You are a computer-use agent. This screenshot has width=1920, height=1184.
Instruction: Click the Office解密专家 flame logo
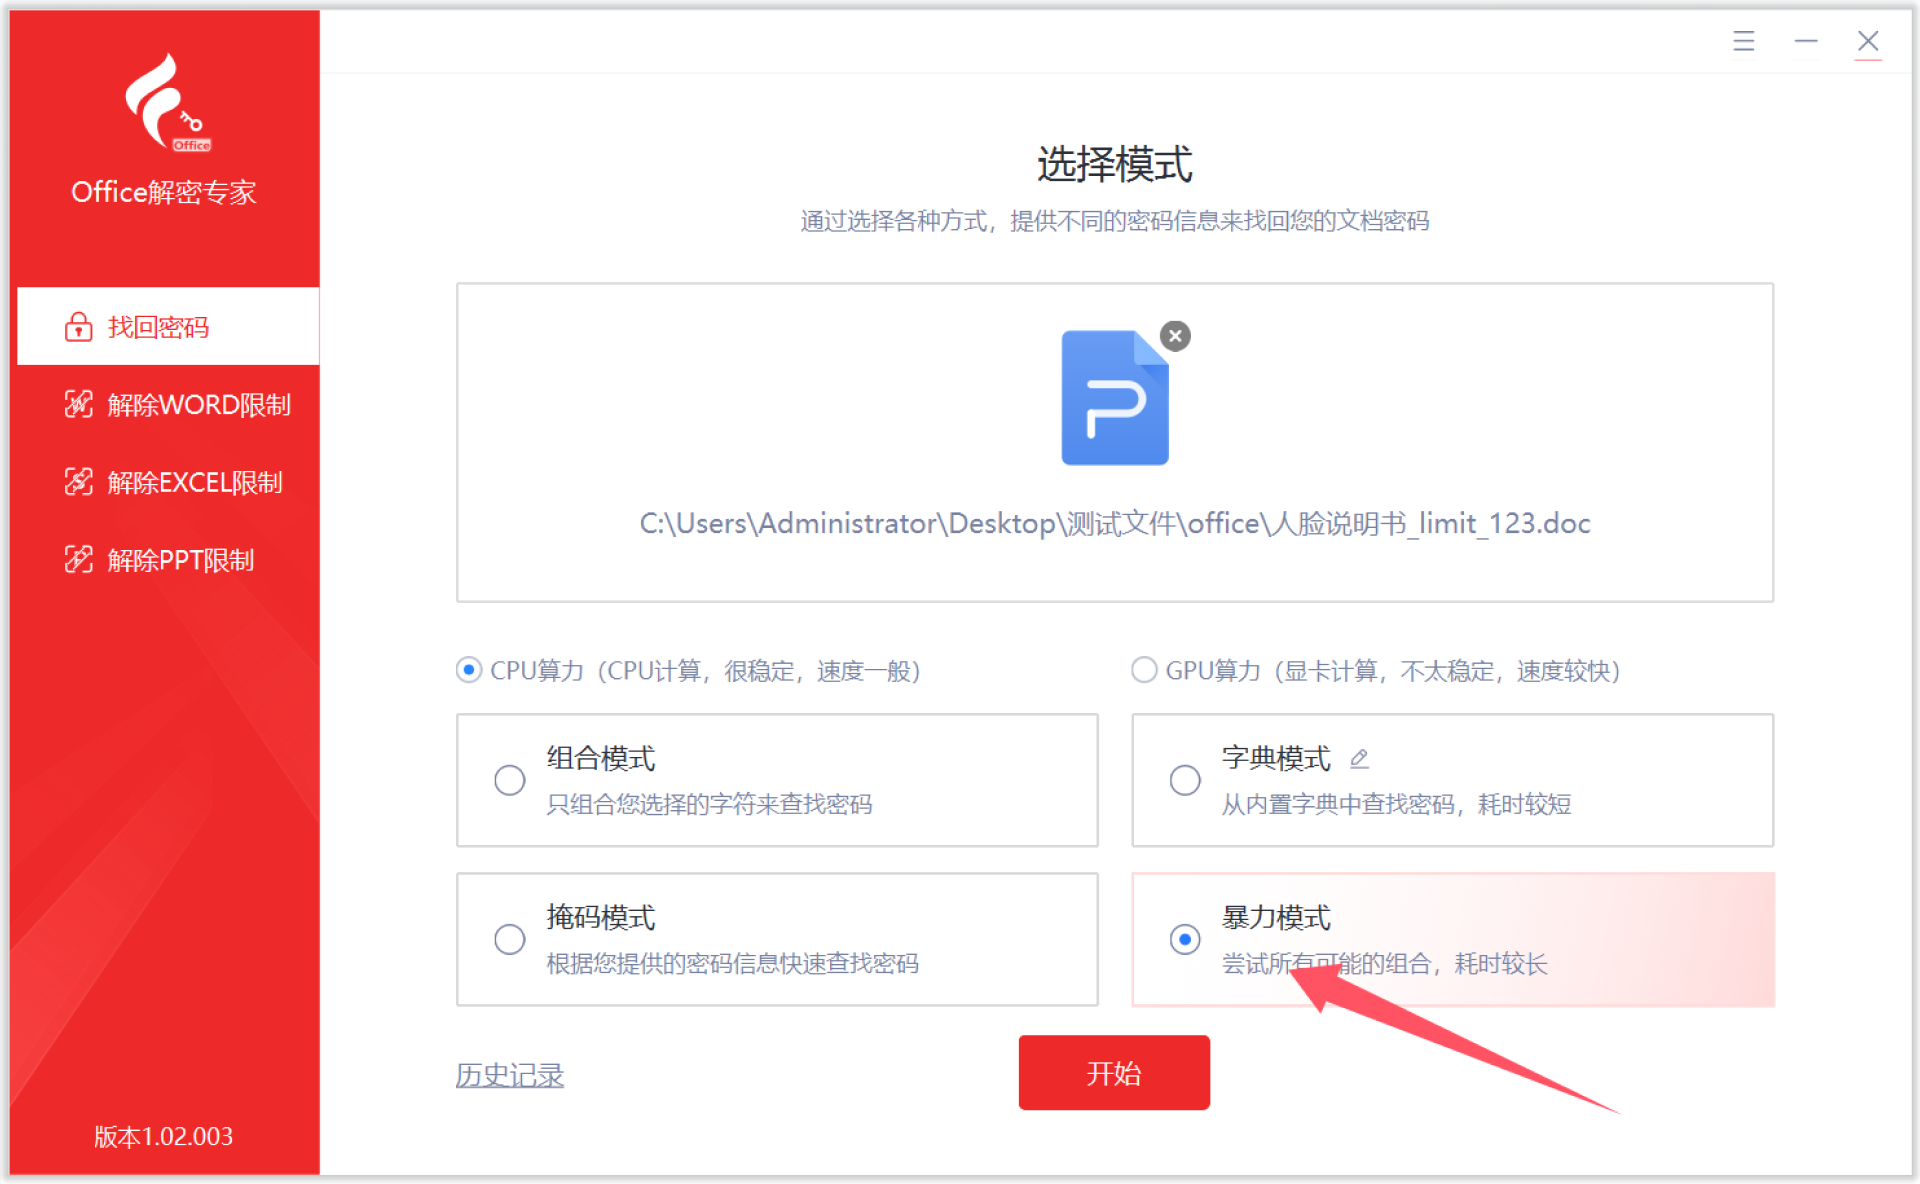coord(166,102)
